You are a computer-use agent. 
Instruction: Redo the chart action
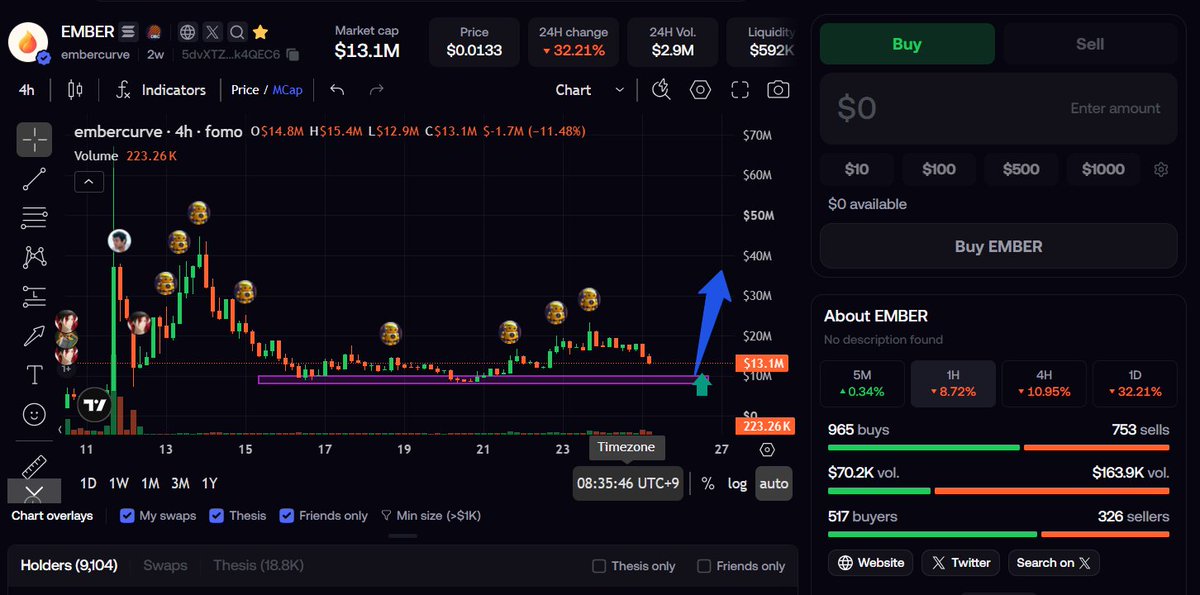(x=377, y=90)
